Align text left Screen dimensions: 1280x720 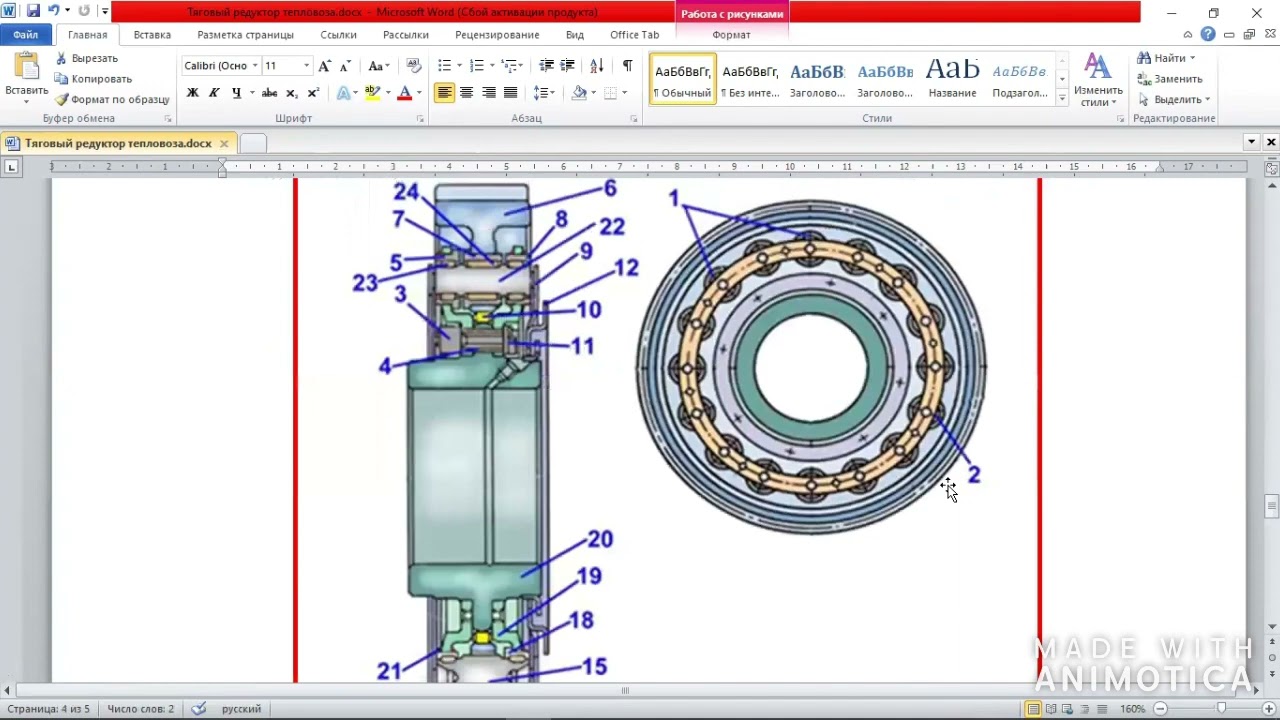444,93
